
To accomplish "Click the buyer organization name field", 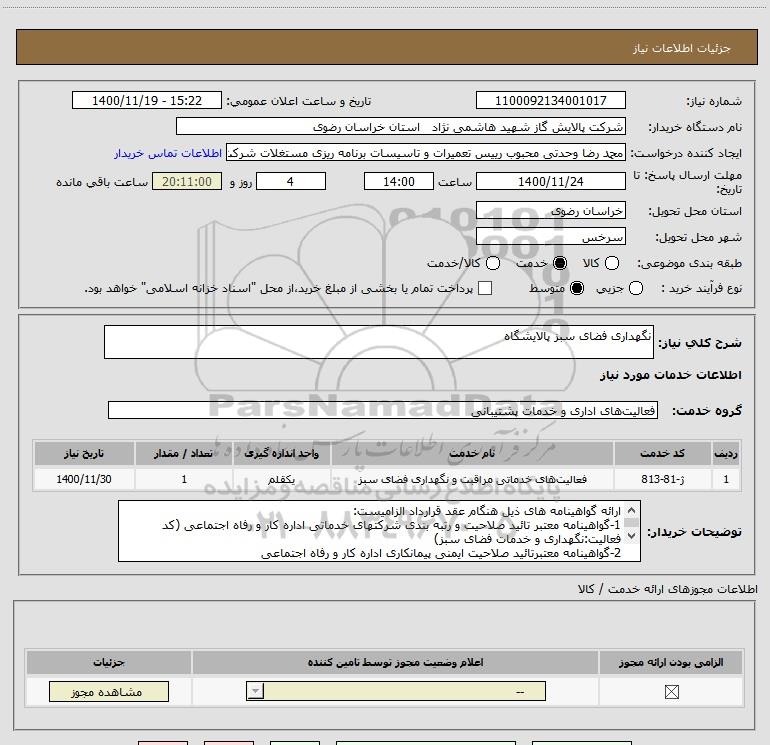I will (401, 127).
